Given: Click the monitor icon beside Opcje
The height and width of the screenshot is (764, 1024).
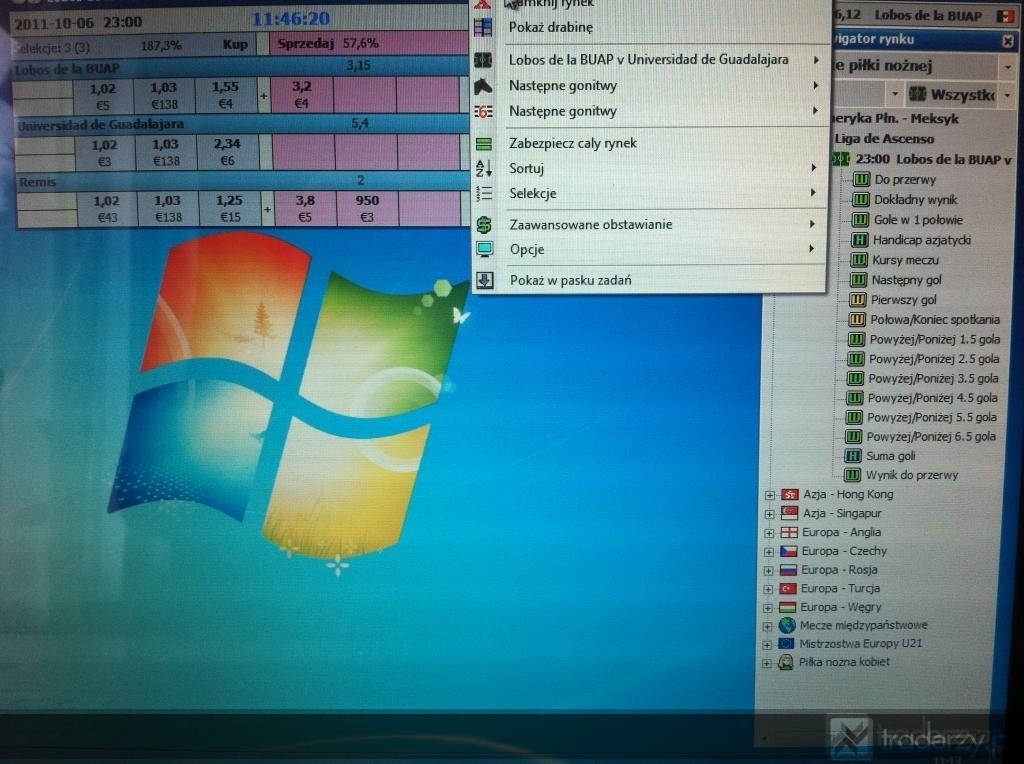Looking at the screenshot, I should coord(485,249).
